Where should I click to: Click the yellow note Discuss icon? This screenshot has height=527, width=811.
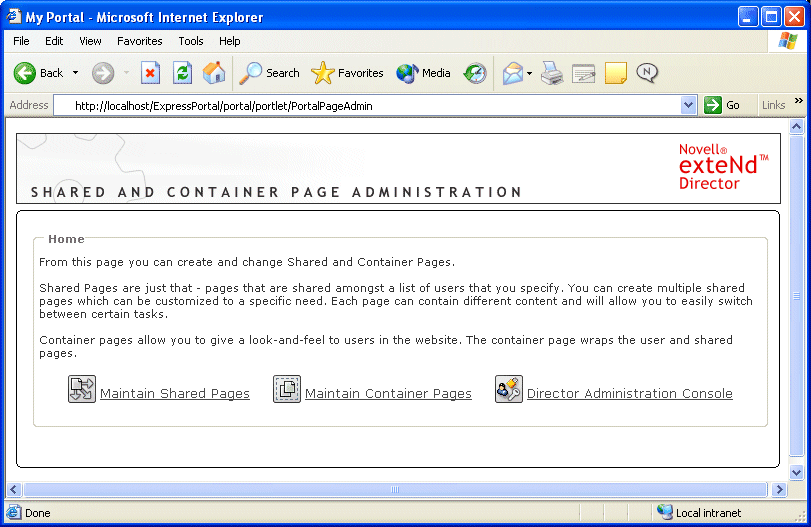click(x=615, y=73)
